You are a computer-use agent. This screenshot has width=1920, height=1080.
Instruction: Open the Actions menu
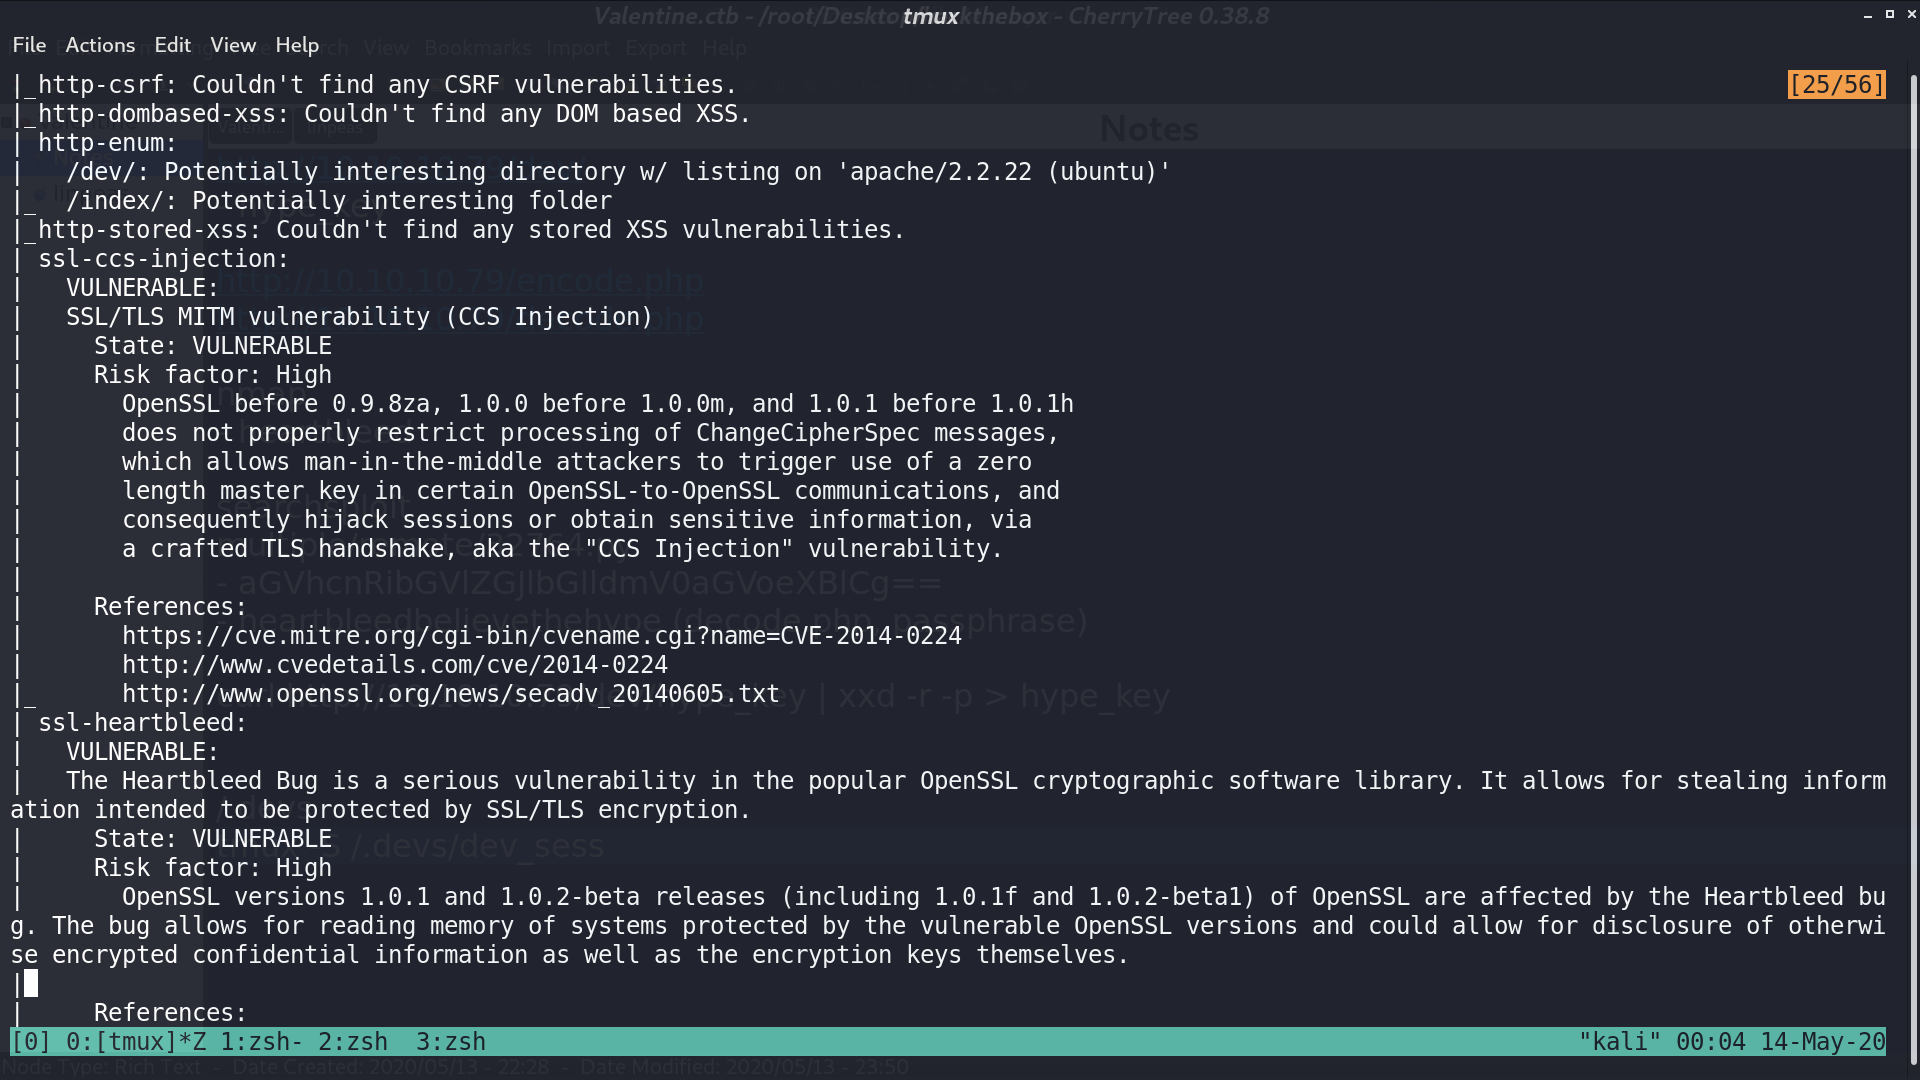[100, 45]
